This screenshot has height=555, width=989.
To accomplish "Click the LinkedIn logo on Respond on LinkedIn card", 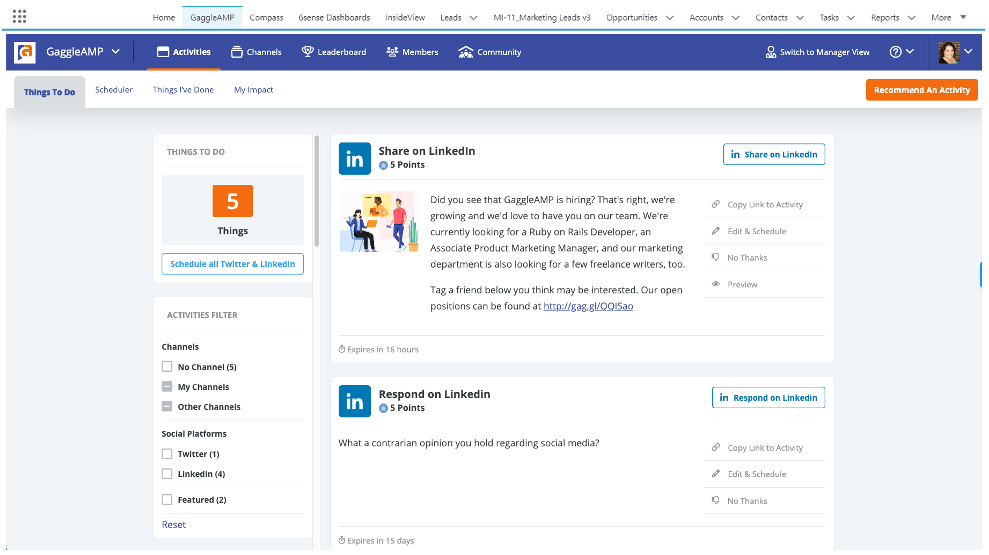I will coord(354,401).
